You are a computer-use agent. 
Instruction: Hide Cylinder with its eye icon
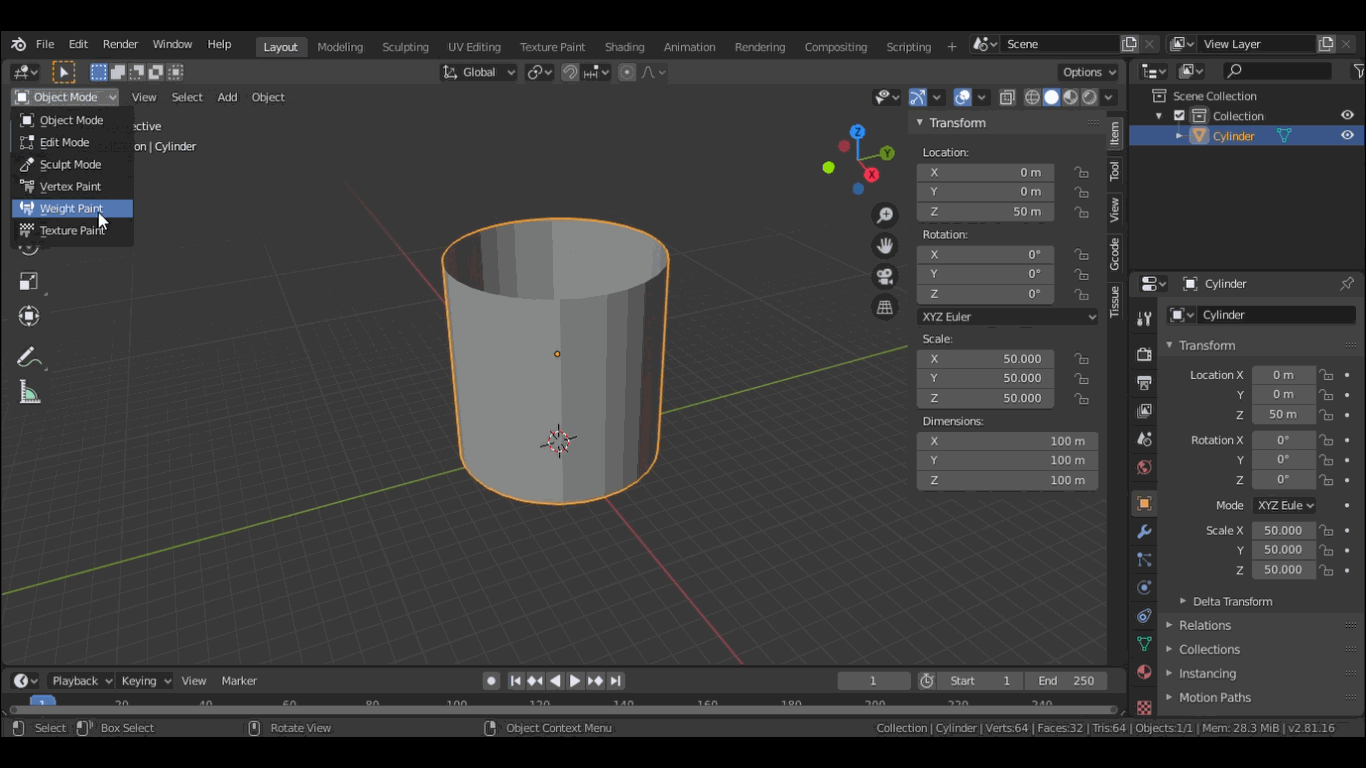click(1347, 136)
